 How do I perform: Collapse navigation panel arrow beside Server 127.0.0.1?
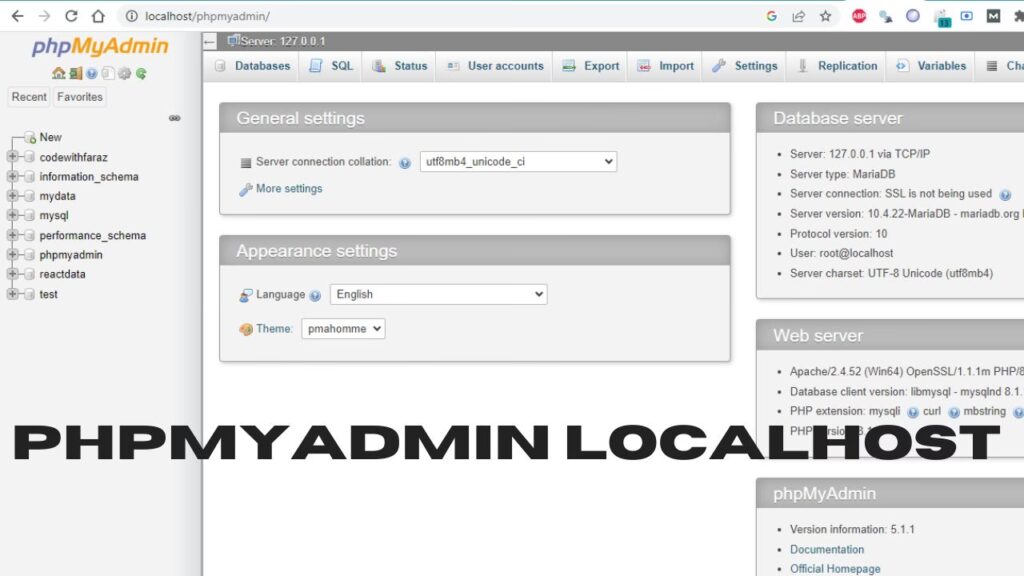(x=210, y=42)
